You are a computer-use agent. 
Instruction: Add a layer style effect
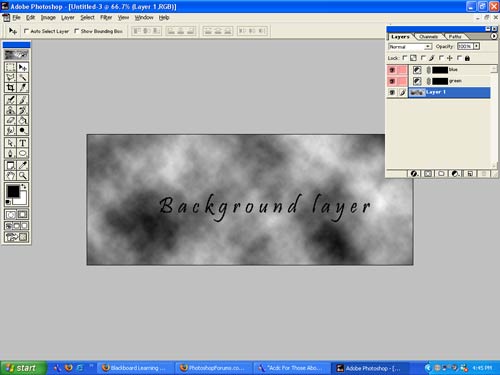(x=414, y=173)
